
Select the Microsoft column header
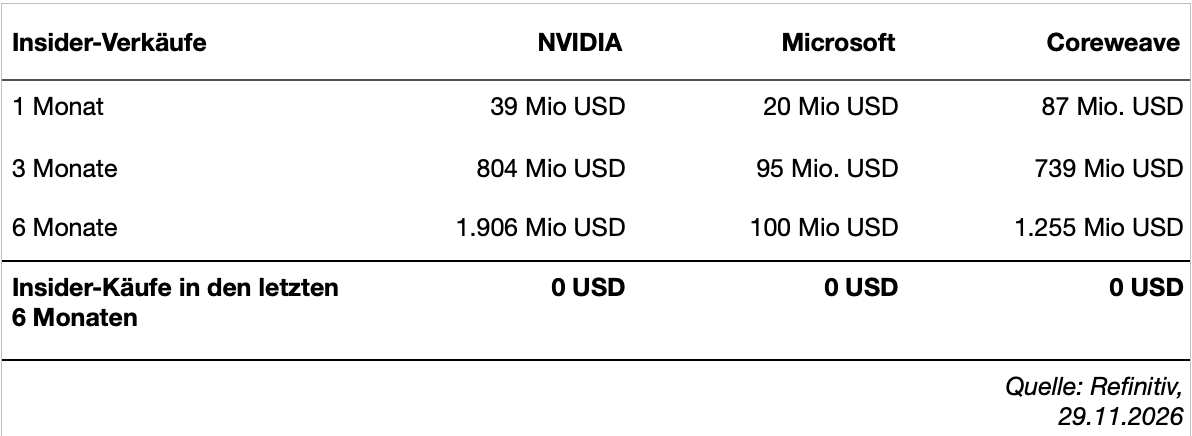838,43
